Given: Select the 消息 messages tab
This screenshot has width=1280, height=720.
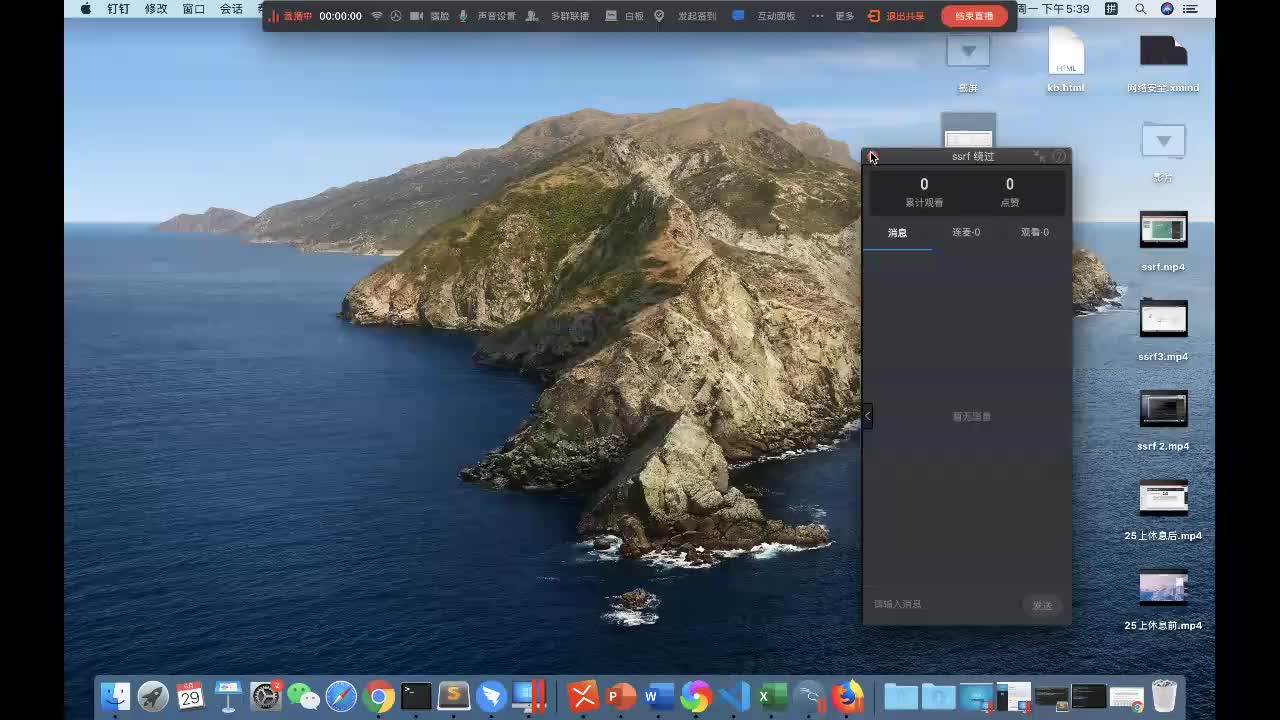Looking at the screenshot, I should [897, 232].
